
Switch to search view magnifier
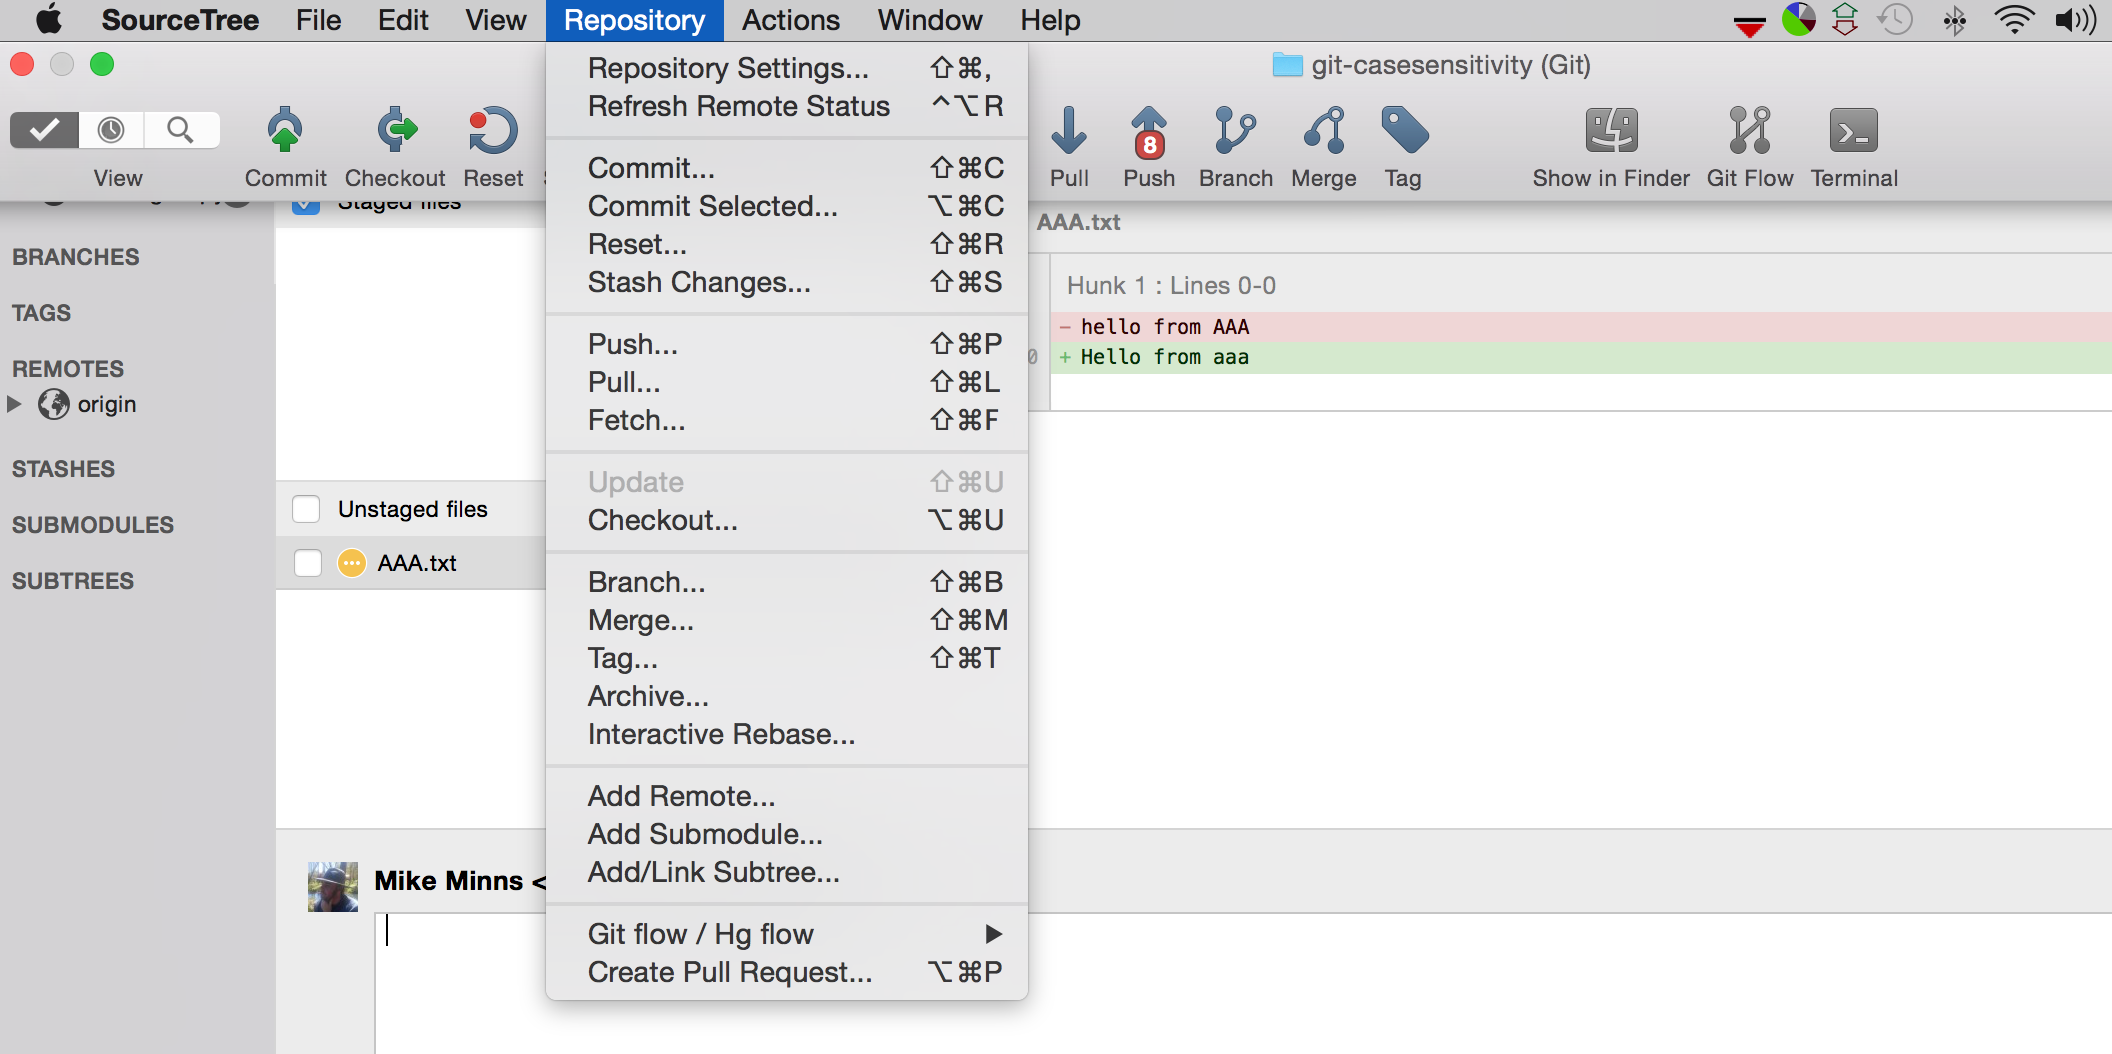(181, 130)
